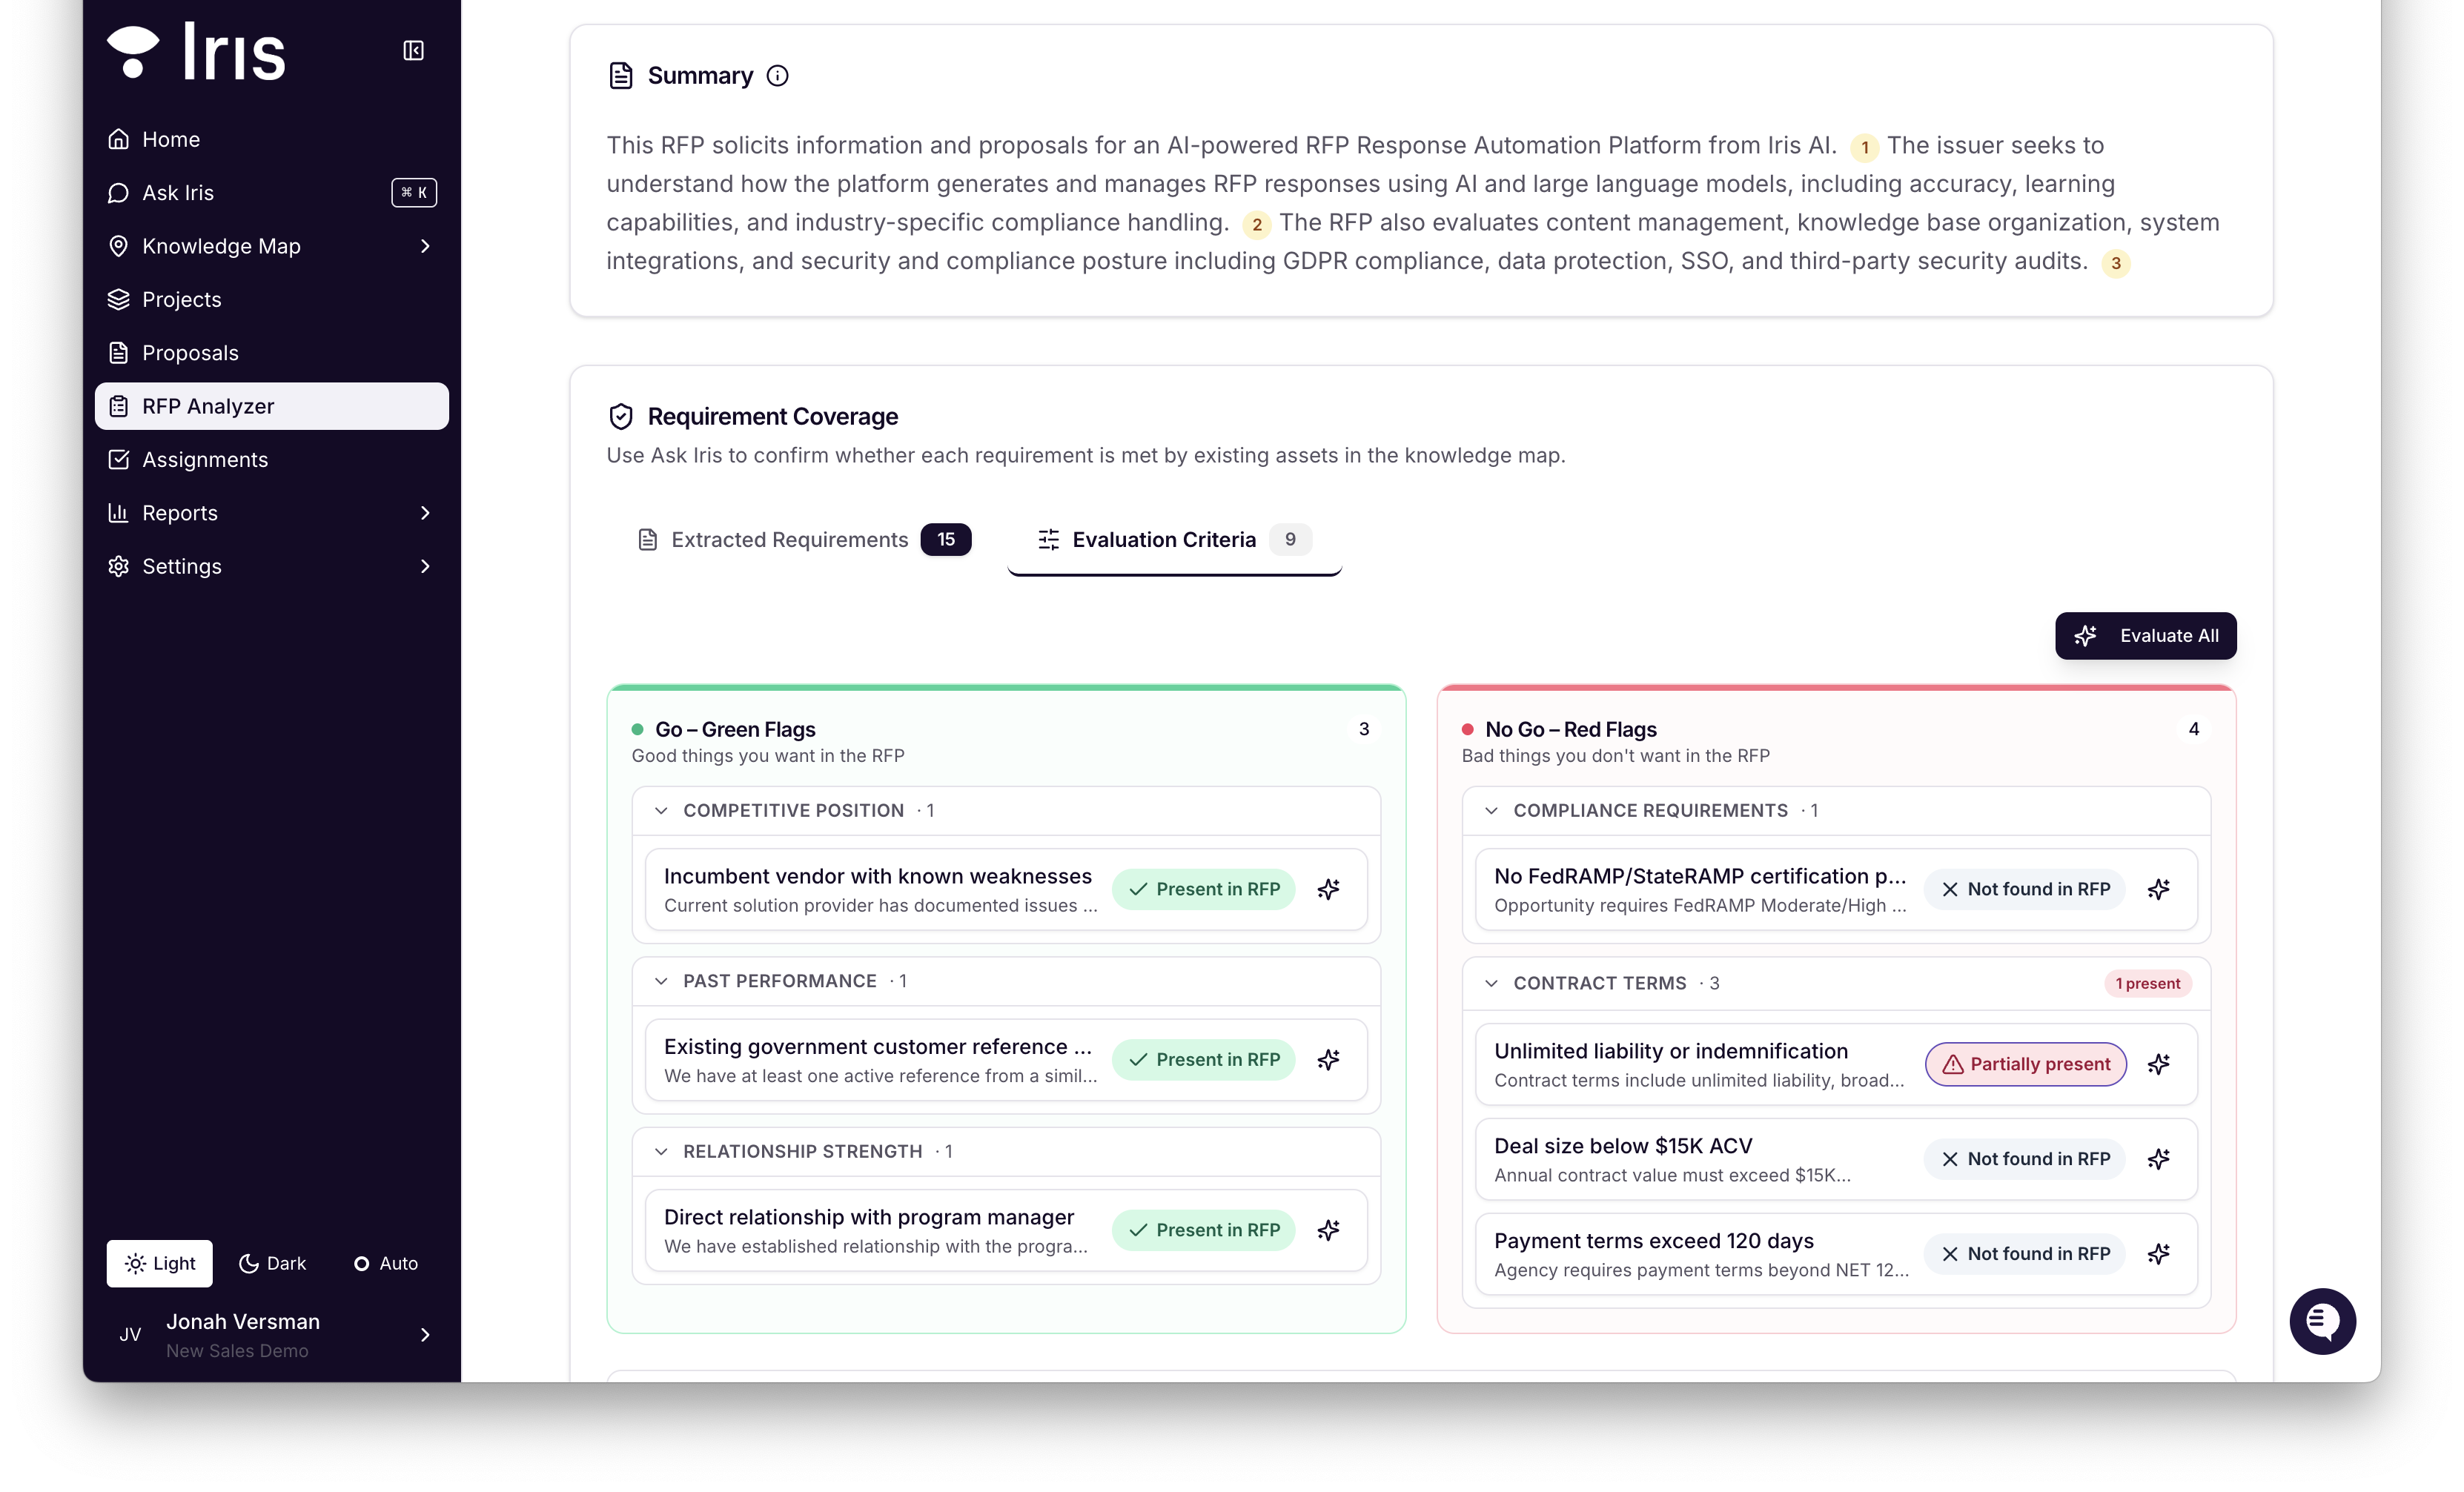The image size is (2464, 1492).
Task: Click the Iris logo
Action: click(x=196, y=52)
